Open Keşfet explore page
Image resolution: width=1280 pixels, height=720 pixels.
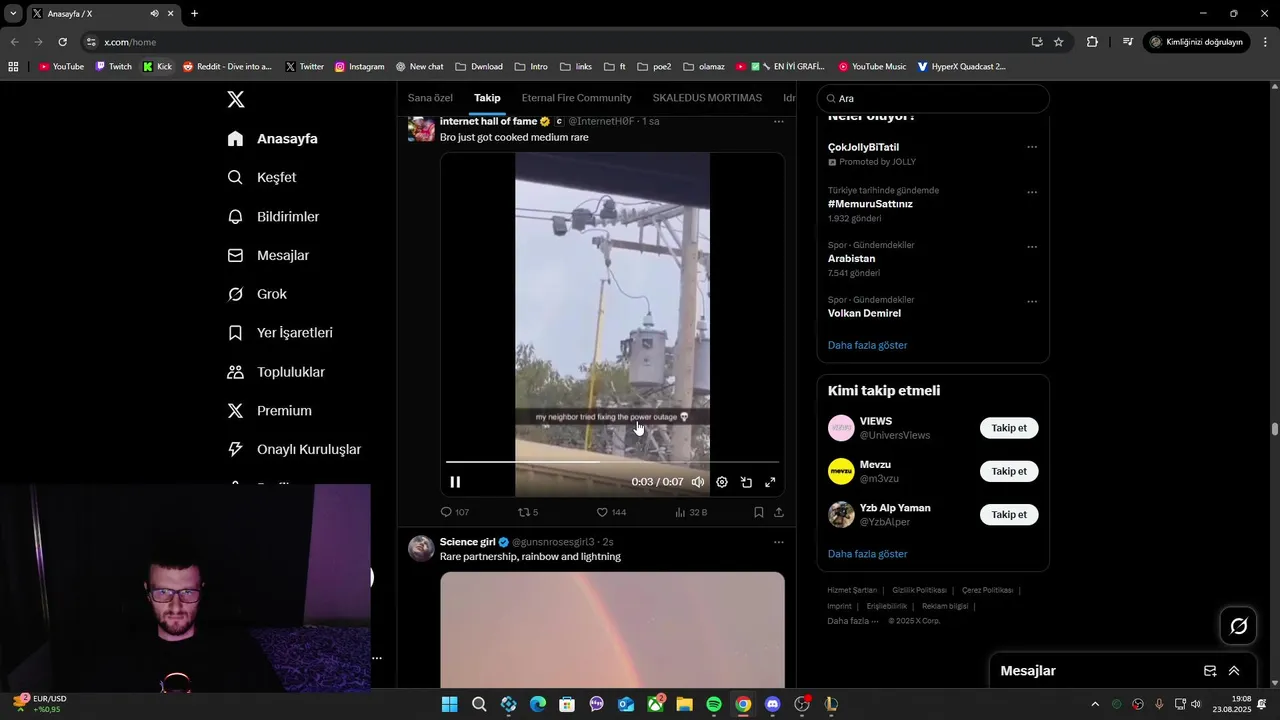[x=261, y=177]
